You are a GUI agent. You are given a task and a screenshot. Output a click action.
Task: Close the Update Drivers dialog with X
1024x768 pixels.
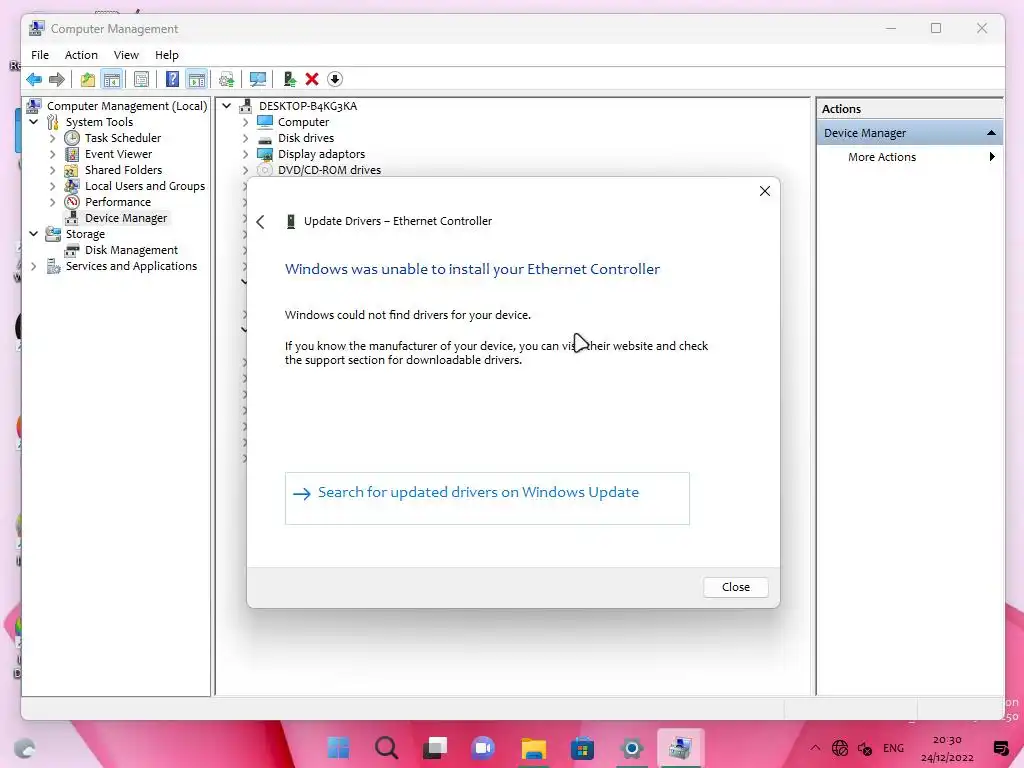tap(765, 191)
